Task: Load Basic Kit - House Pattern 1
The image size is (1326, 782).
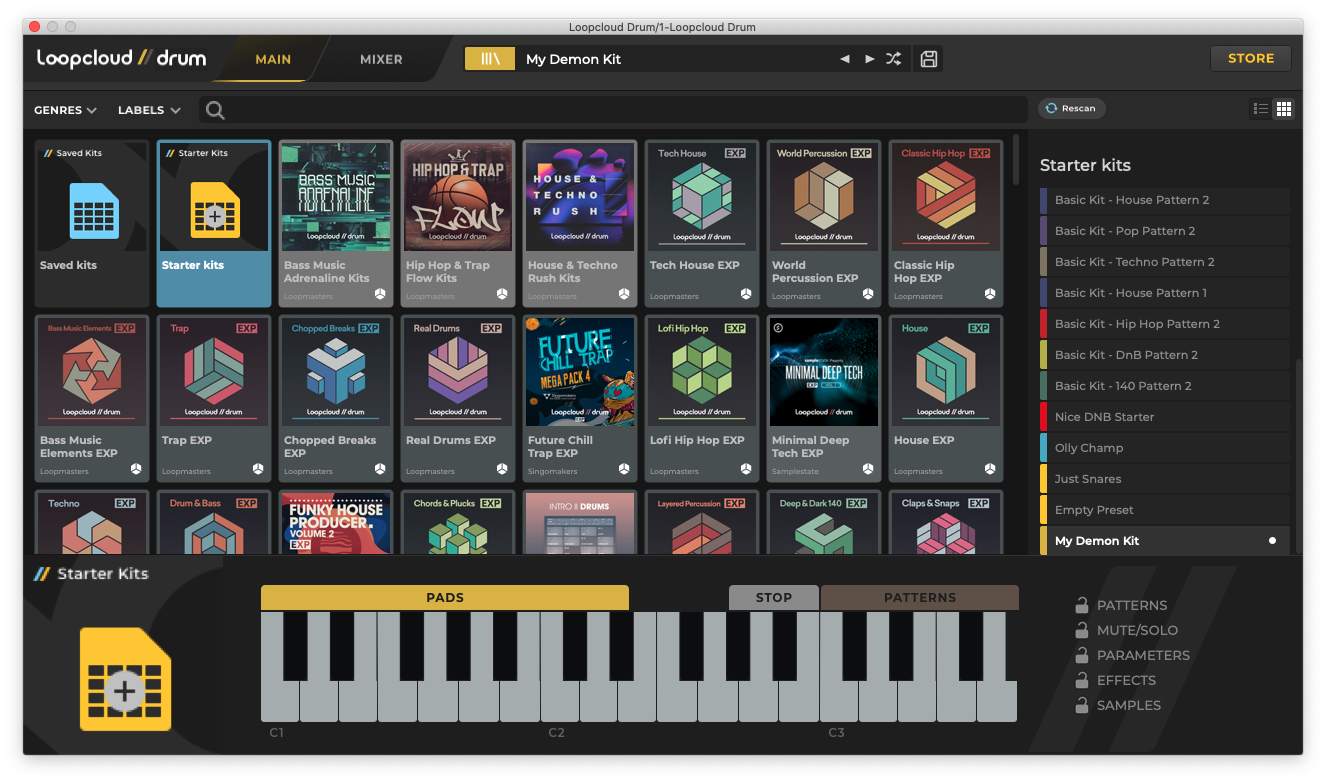Action: tap(1165, 293)
